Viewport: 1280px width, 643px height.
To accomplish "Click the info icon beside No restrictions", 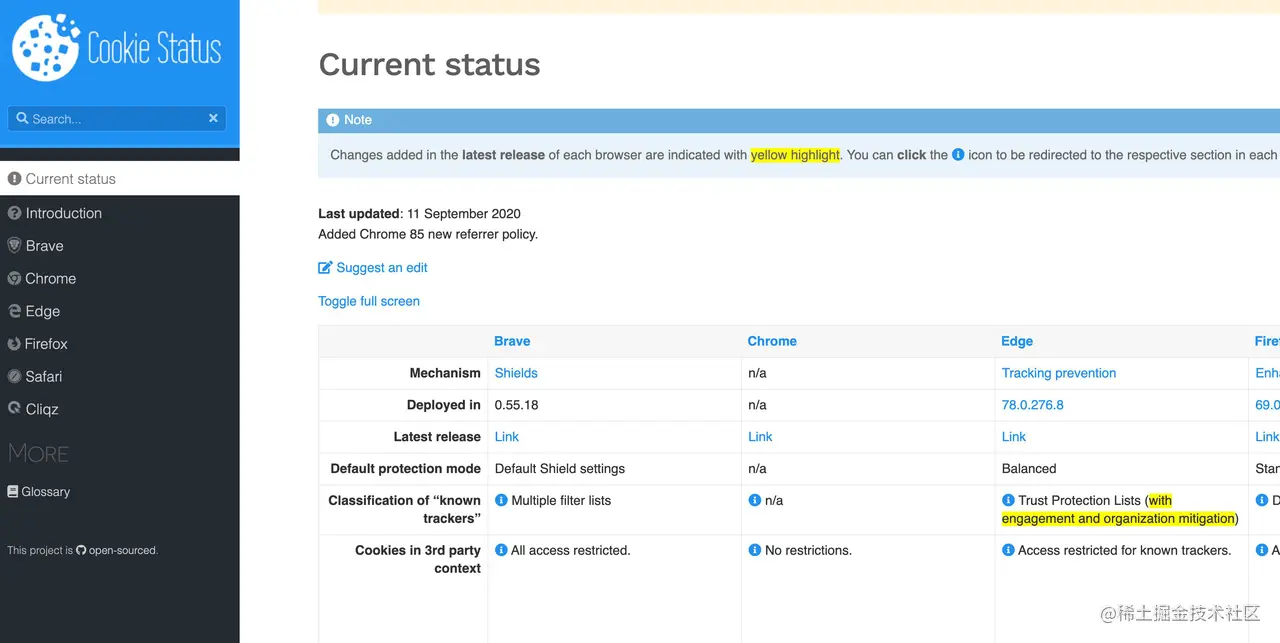I will click(755, 550).
